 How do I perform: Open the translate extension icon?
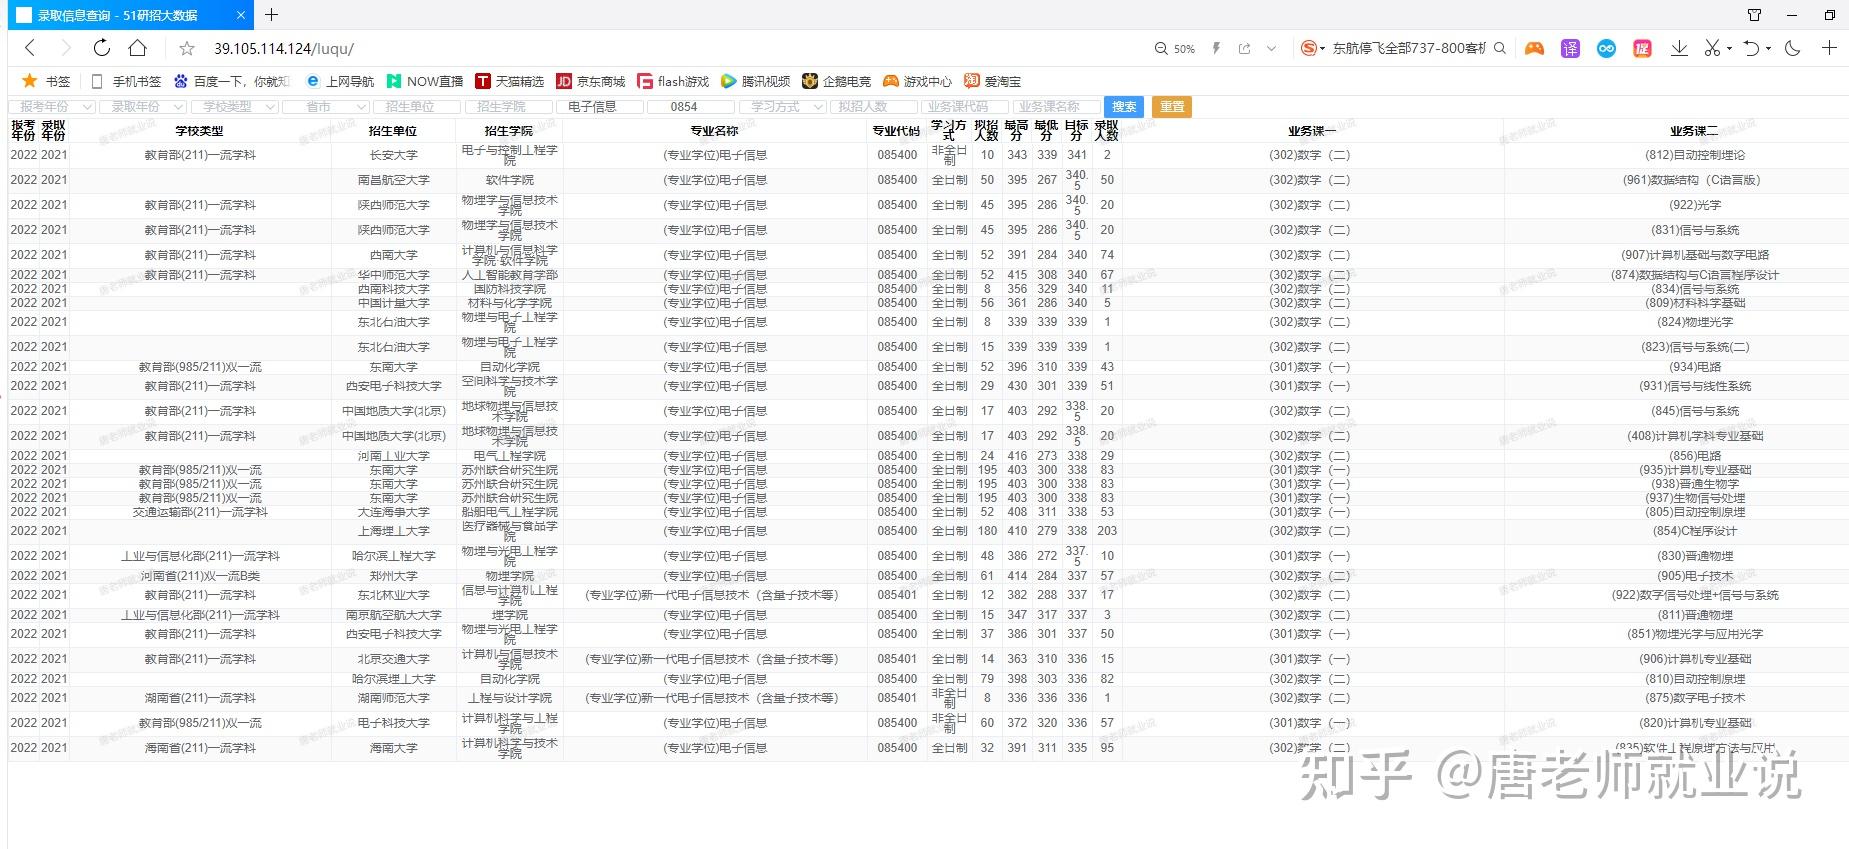(1570, 48)
